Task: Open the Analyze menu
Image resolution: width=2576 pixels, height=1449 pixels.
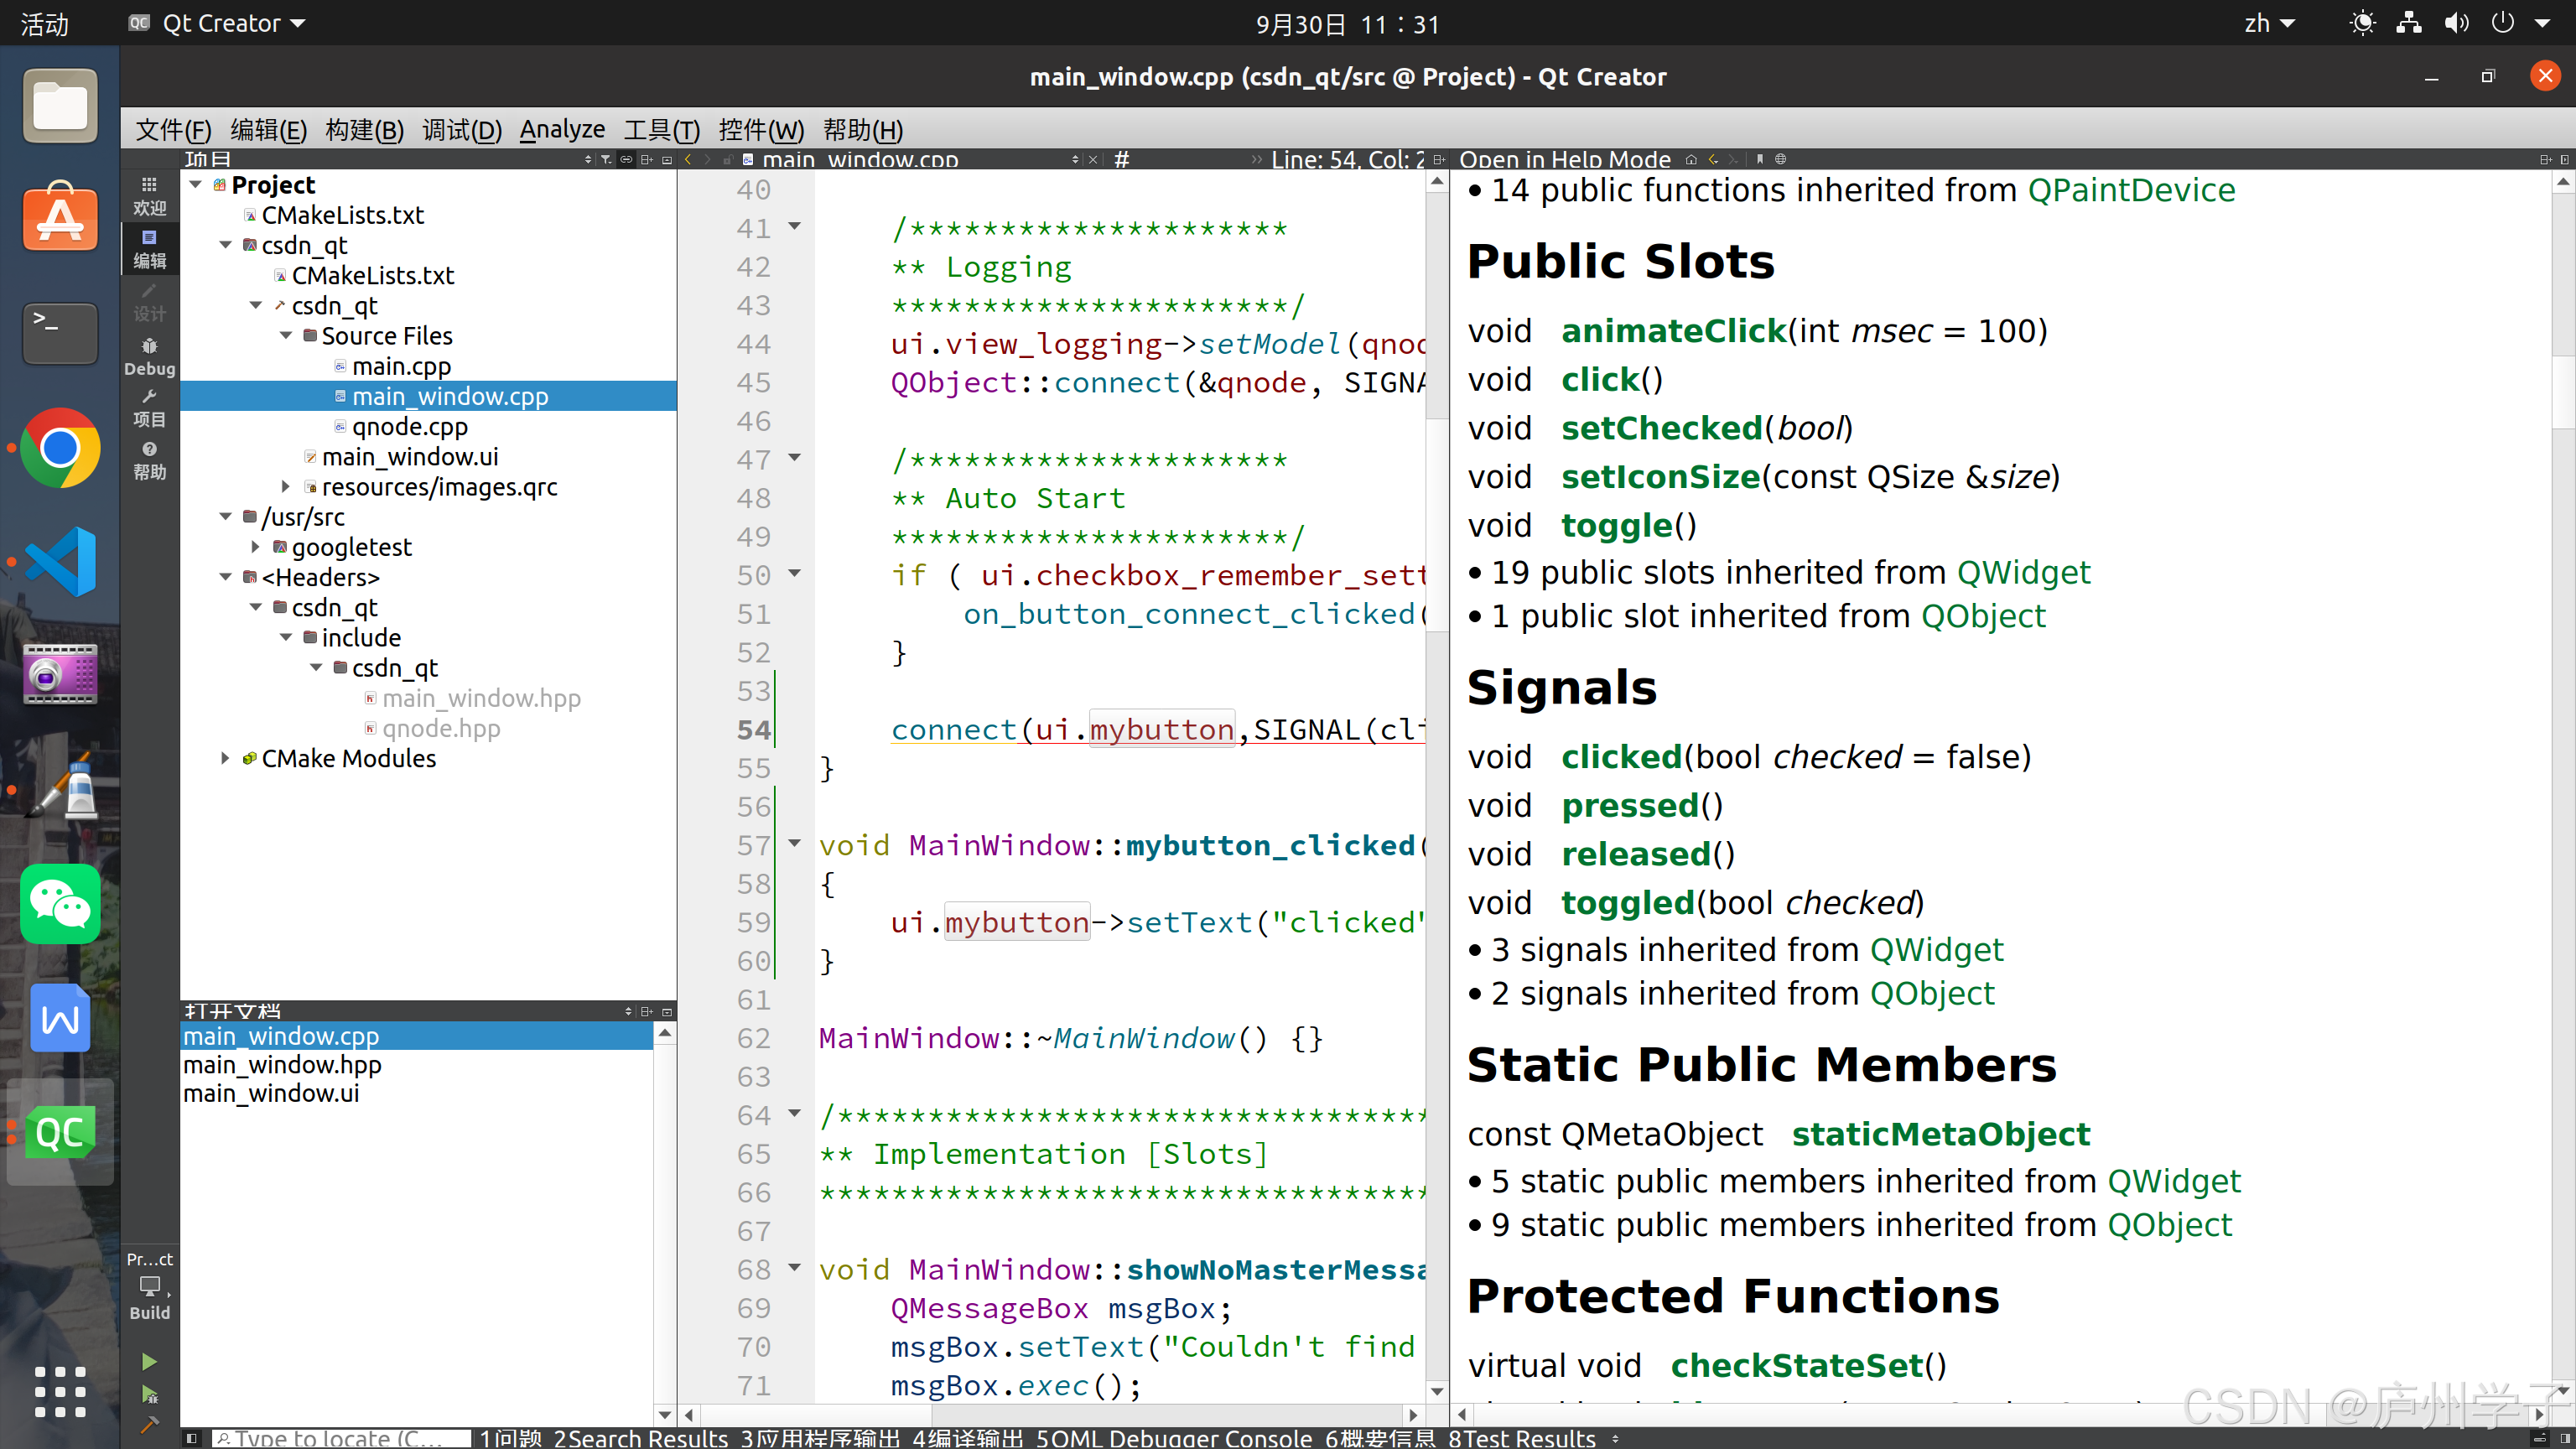Action: [x=562, y=130]
